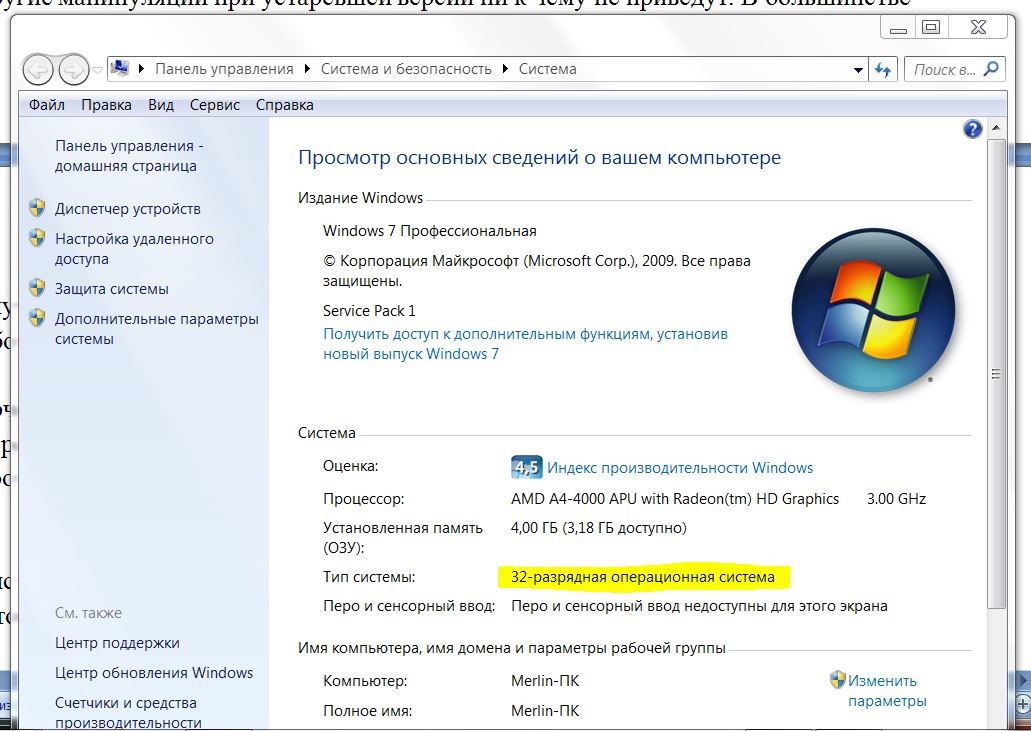
Task: Open help with the blue question mark
Action: pos(972,129)
